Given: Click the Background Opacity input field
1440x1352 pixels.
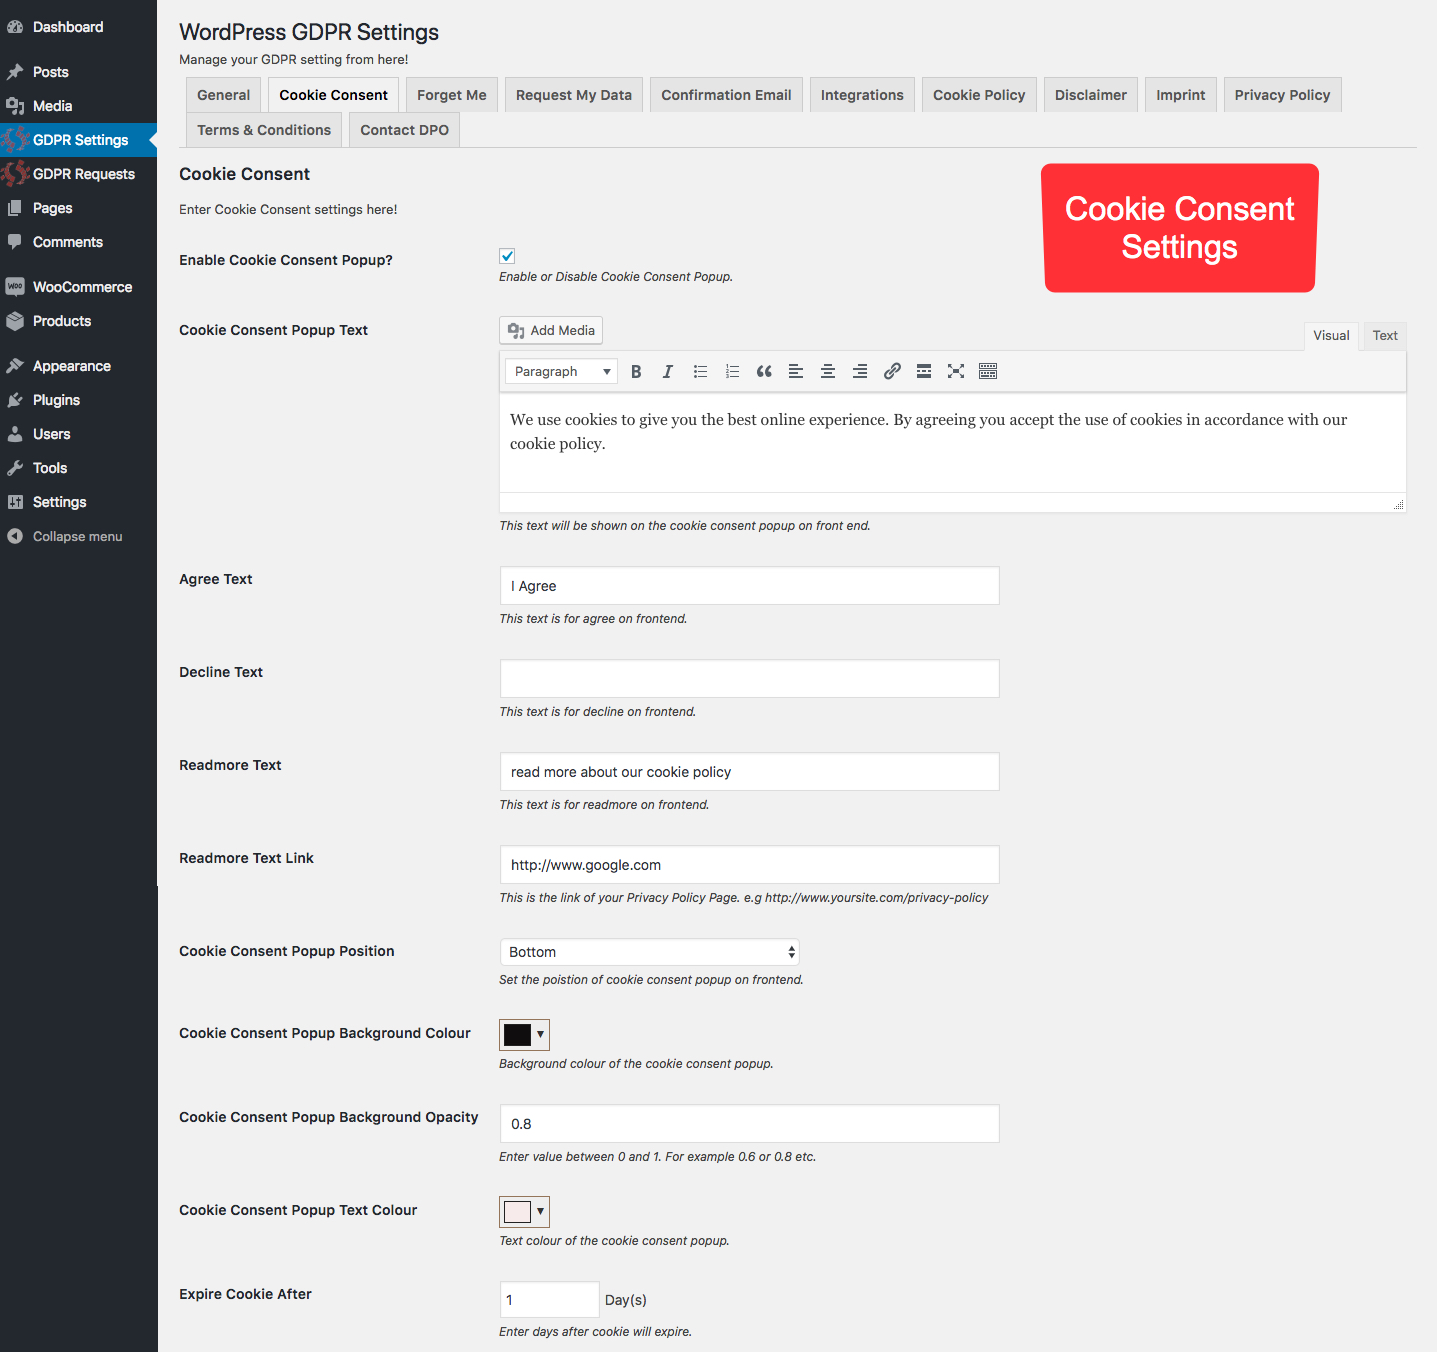Looking at the screenshot, I should tap(749, 1124).
